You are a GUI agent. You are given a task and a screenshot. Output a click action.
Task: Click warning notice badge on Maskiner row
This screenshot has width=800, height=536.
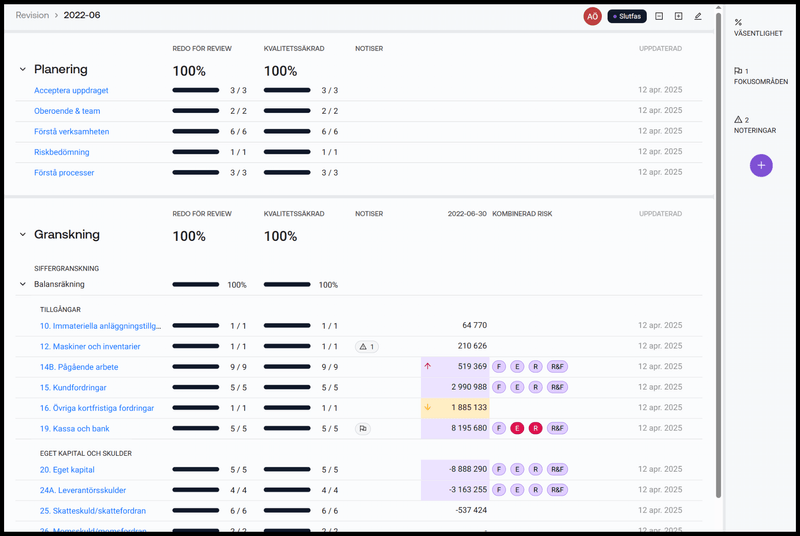[367, 347]
